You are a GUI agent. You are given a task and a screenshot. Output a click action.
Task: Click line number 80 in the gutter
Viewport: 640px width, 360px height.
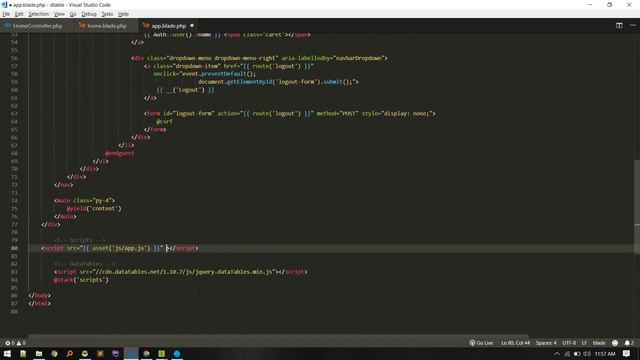tap(14, 248)
